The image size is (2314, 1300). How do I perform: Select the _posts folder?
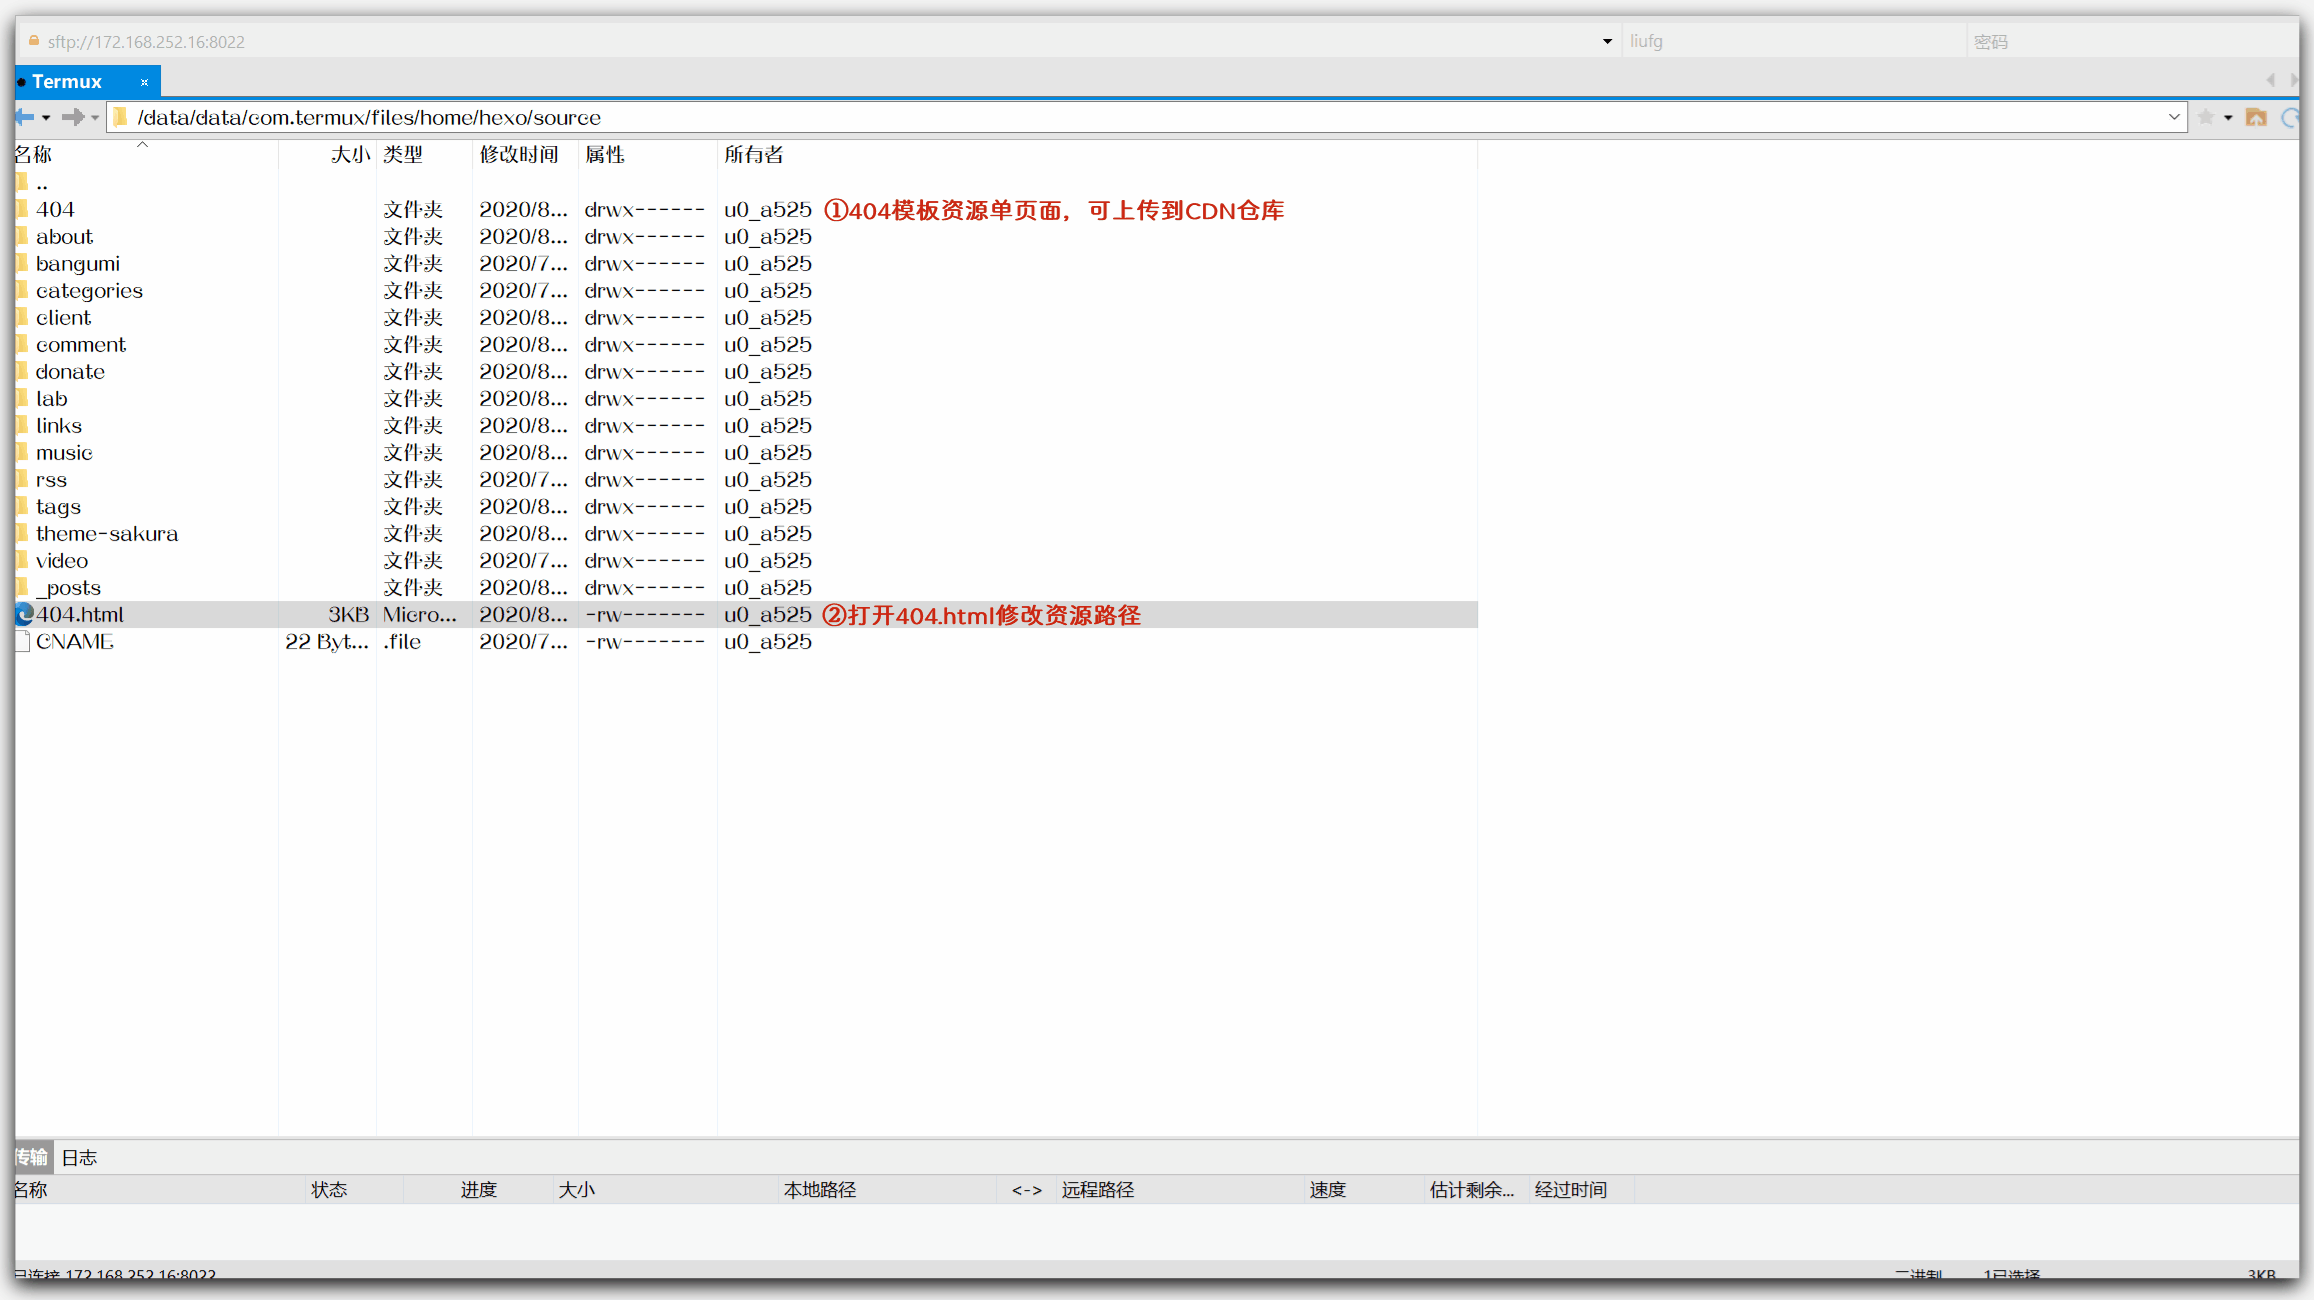[x=68, y=588]
